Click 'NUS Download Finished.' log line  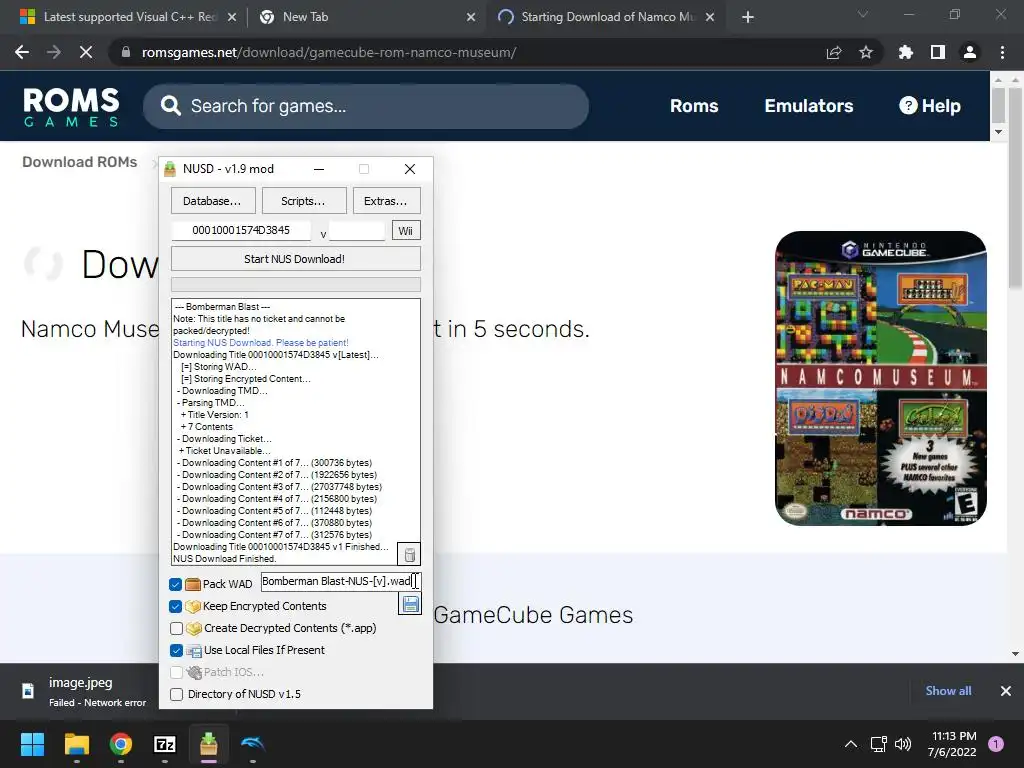pyautogui.click(x=225, y=558)
